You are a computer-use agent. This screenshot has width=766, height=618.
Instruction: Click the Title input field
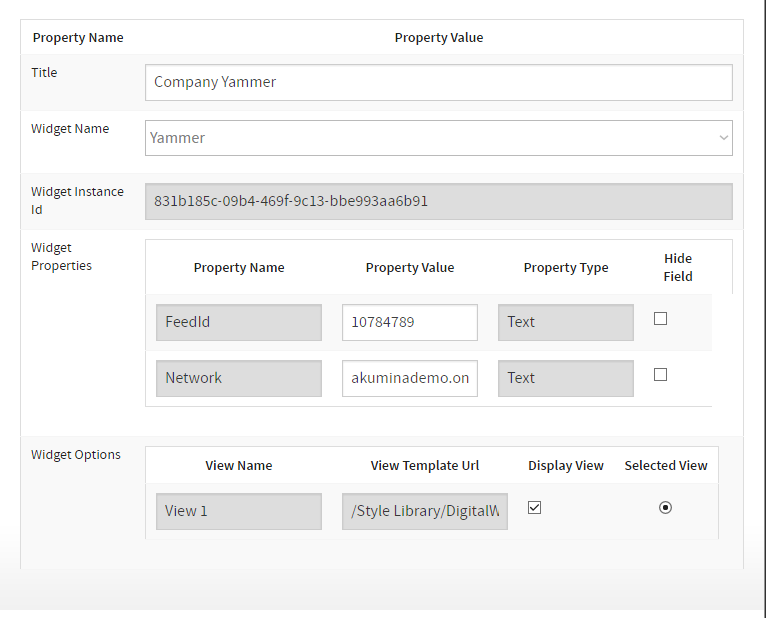pos(438,83)
